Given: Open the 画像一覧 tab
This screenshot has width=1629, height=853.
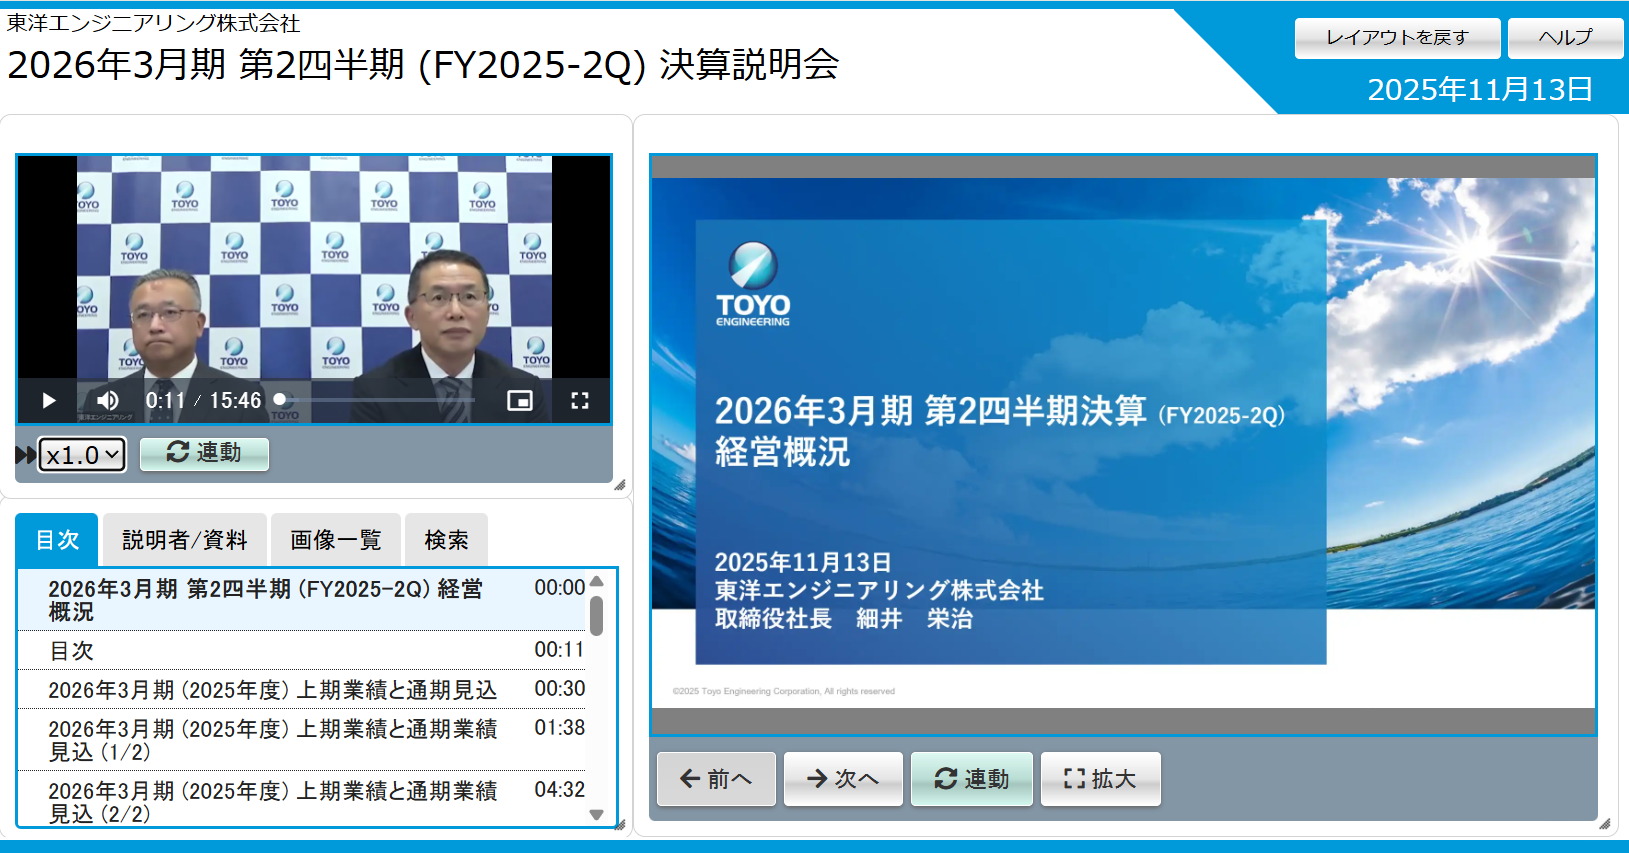Looking at the screenshot, I should click(x=336, y=540).
